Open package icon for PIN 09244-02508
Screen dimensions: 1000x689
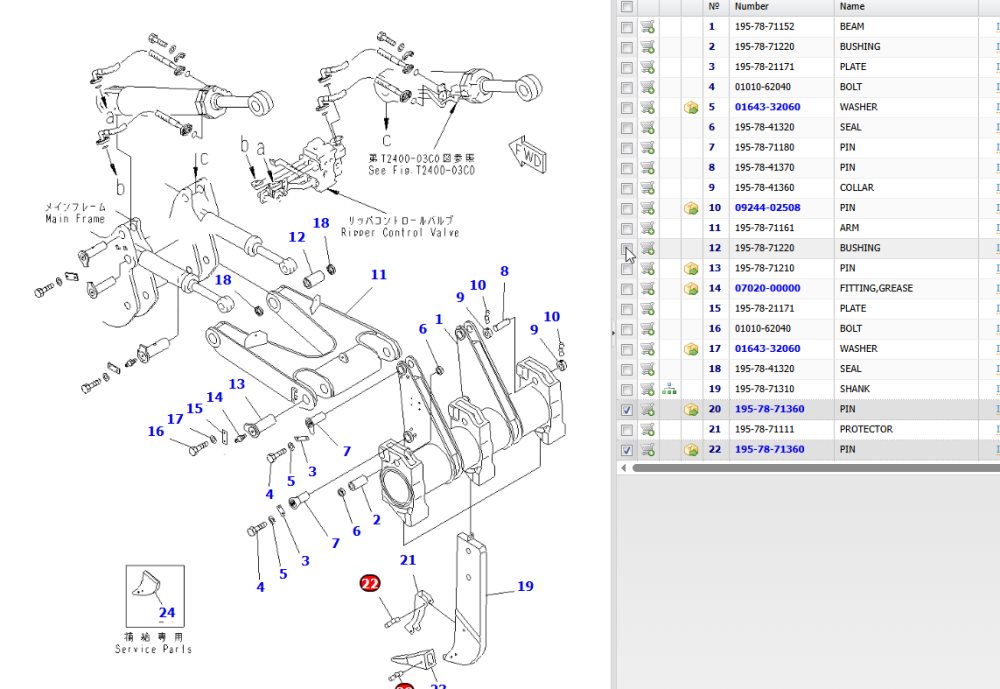pos(691,208)
